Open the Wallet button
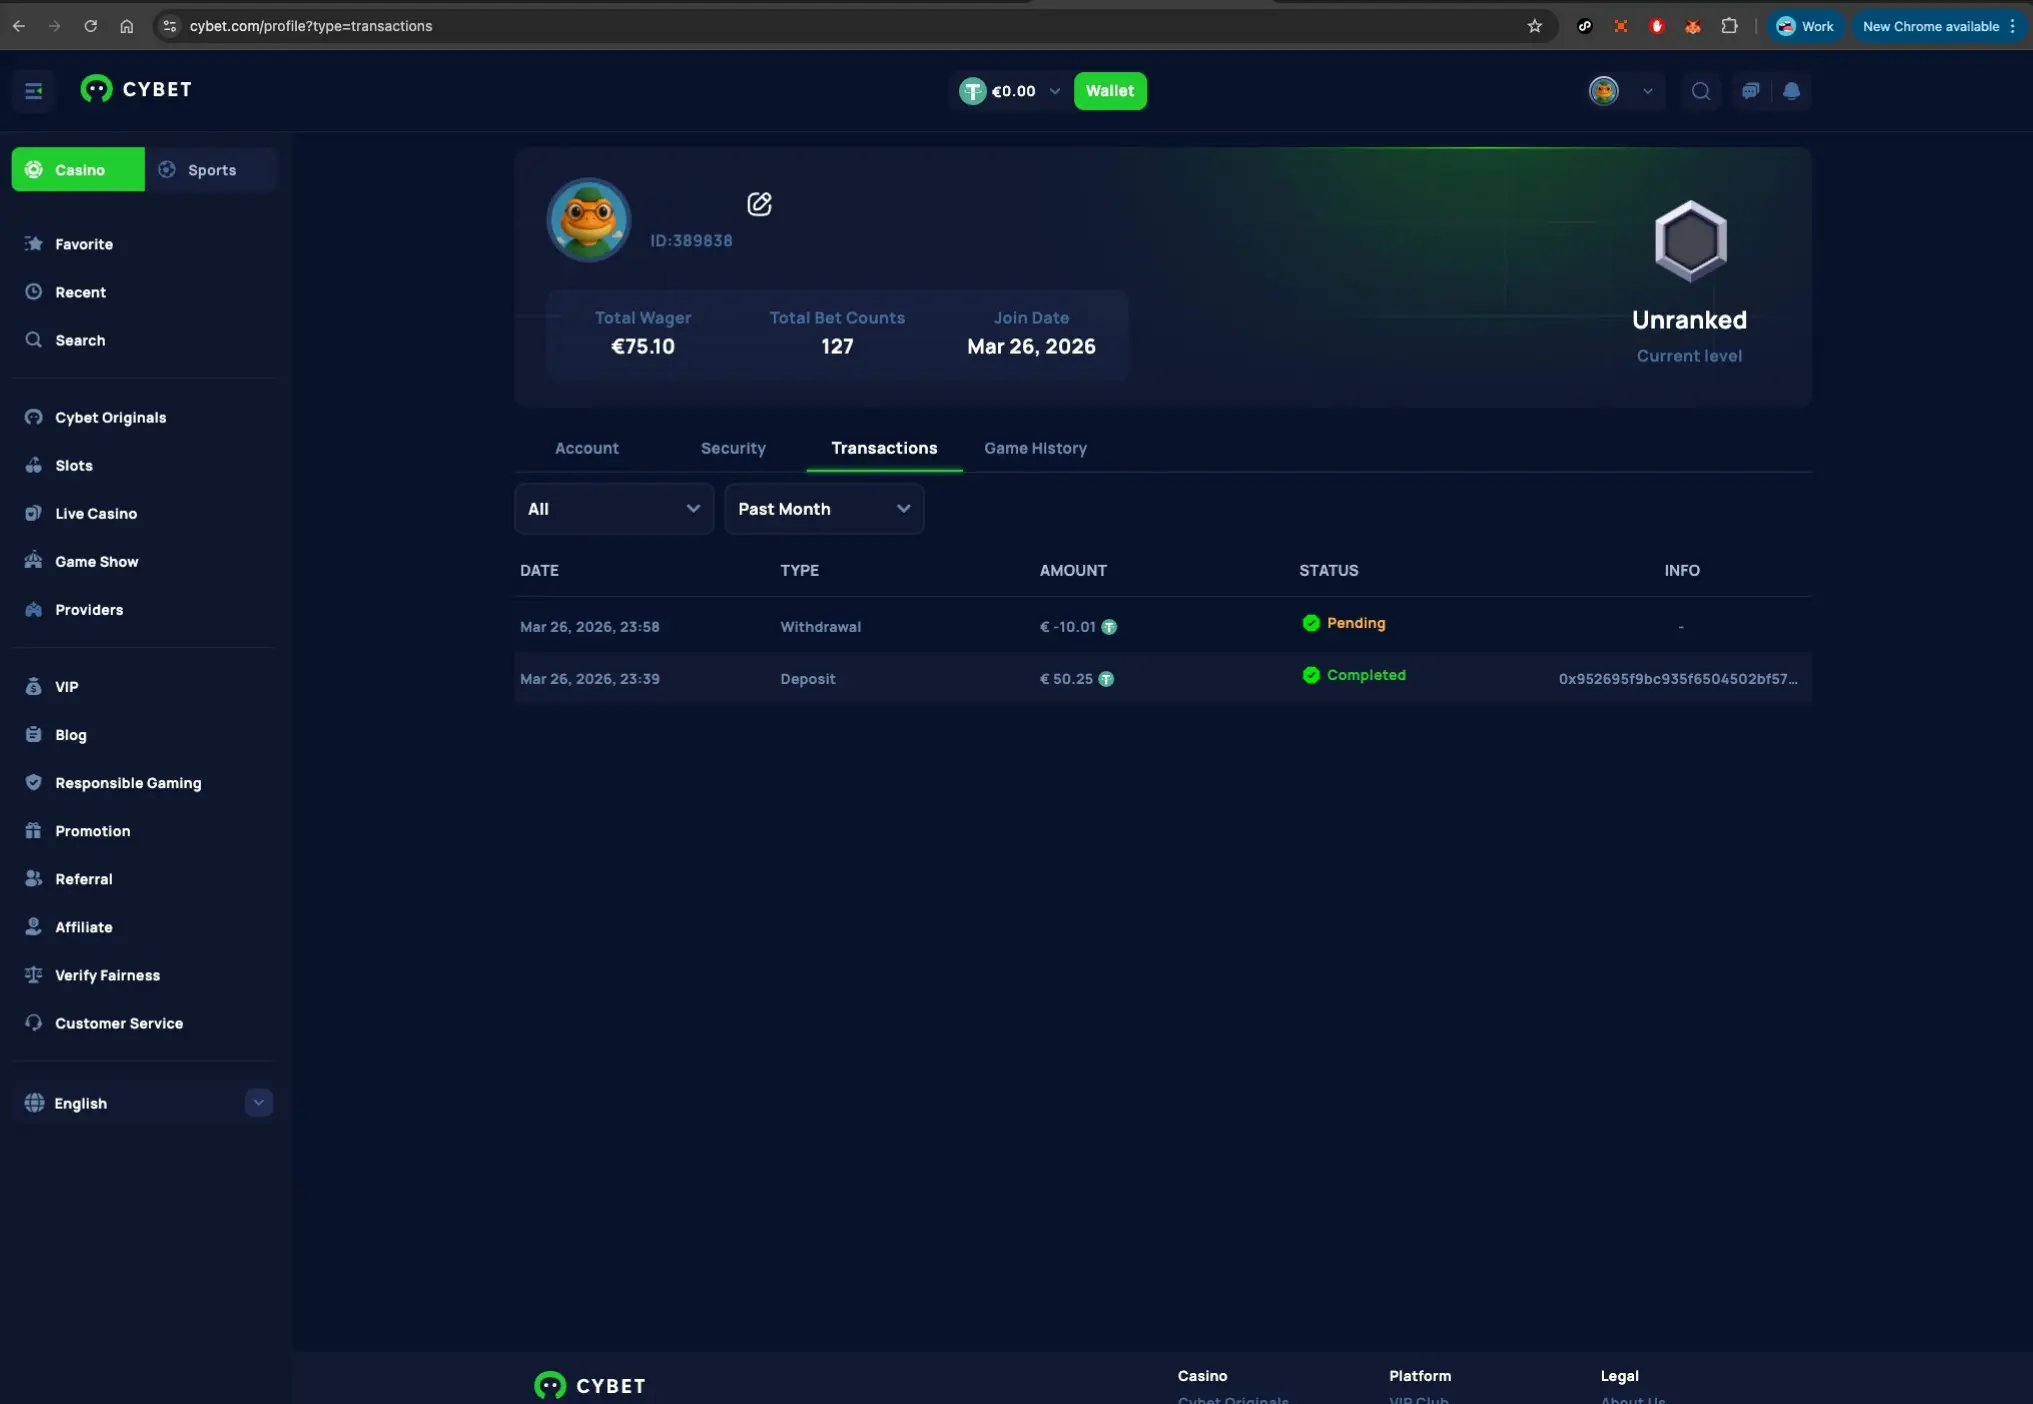The image size is (2033, 1404). tap(1110, 91)
